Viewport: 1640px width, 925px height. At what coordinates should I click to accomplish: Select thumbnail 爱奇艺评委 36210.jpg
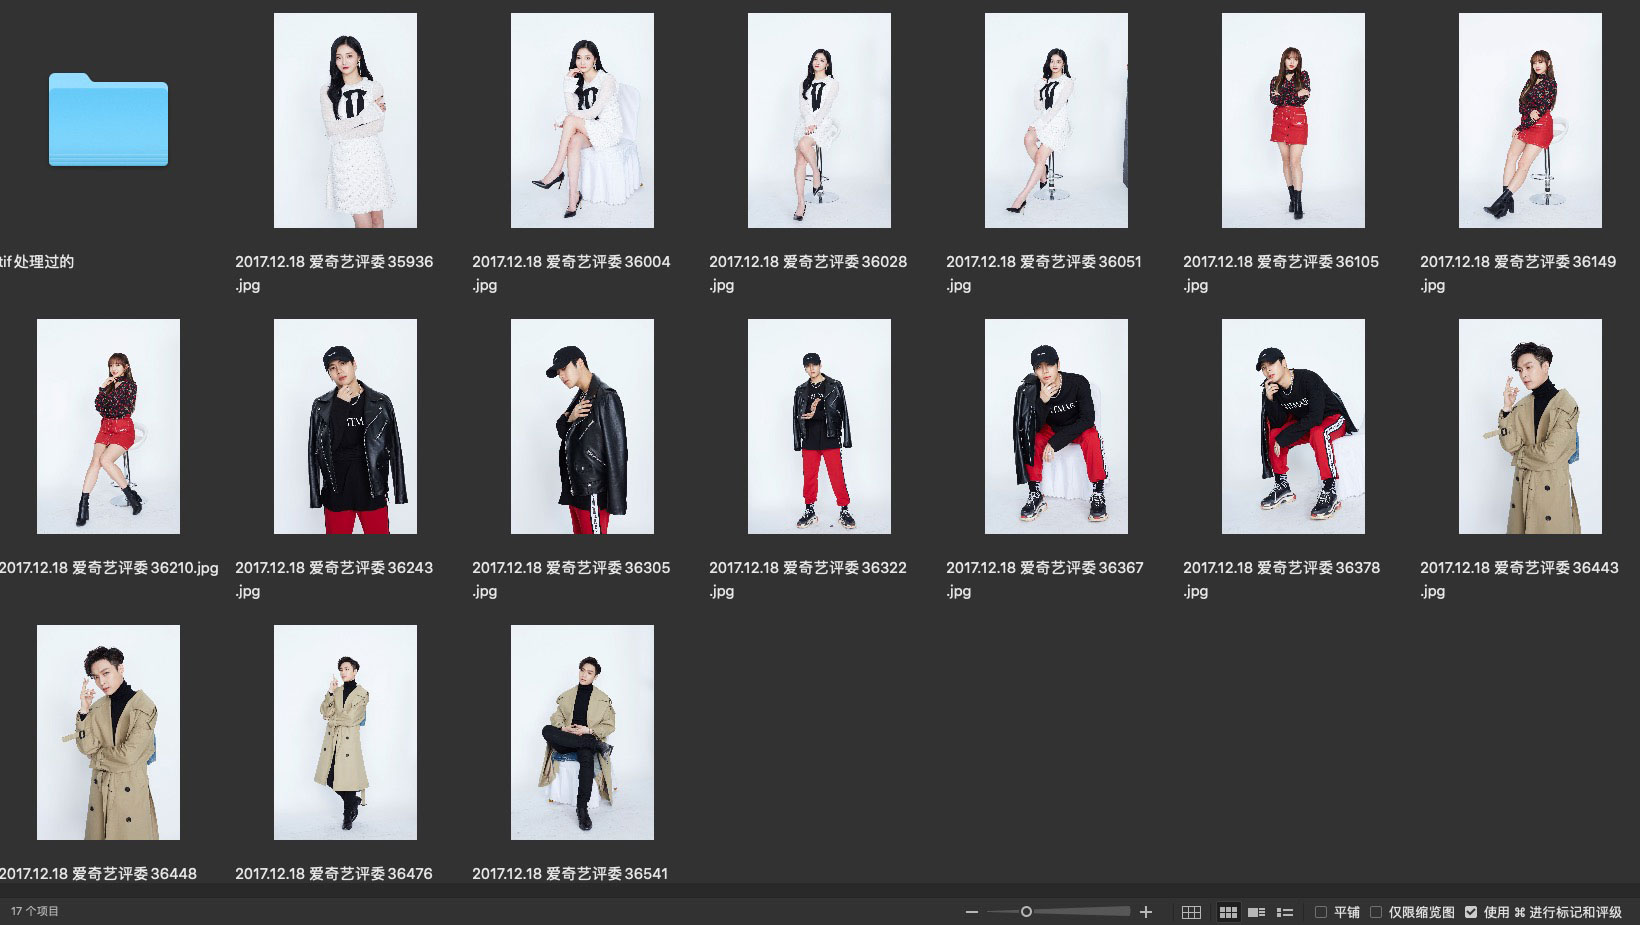click(x=108, y=426)
